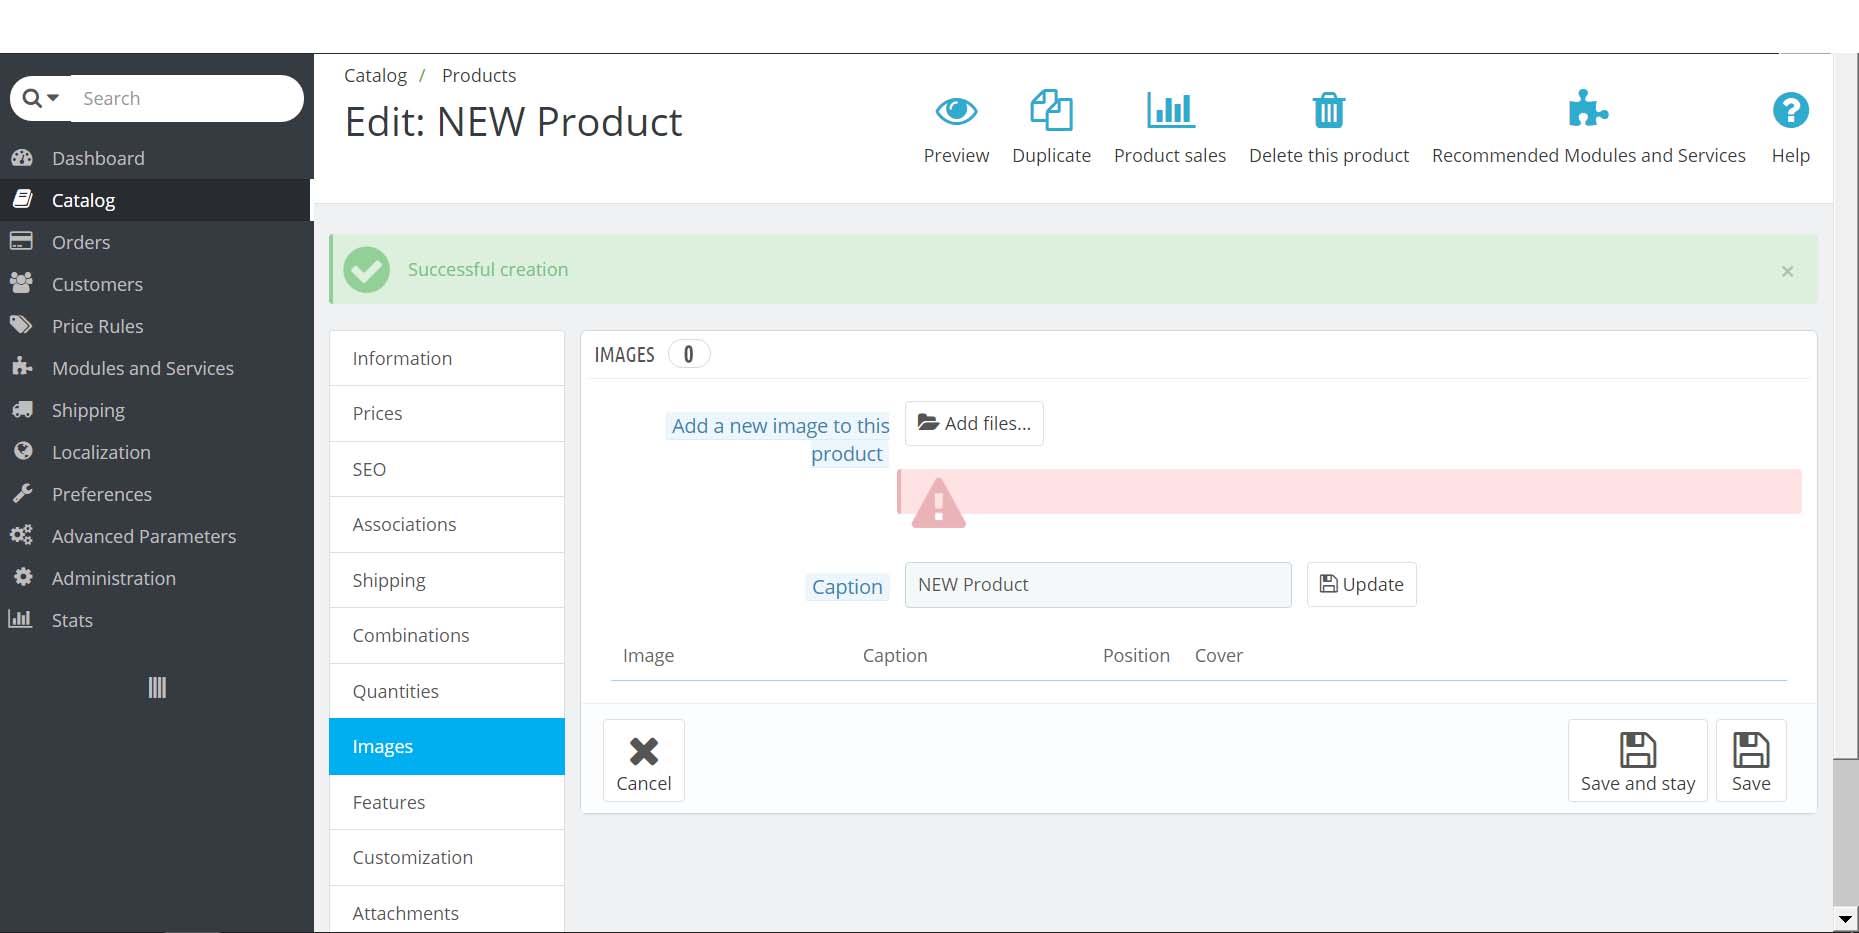Click the Delete this product trash icon
Image resolution: width=1859 pixels, height=933 pixels.
click(x=1329, y=110)
